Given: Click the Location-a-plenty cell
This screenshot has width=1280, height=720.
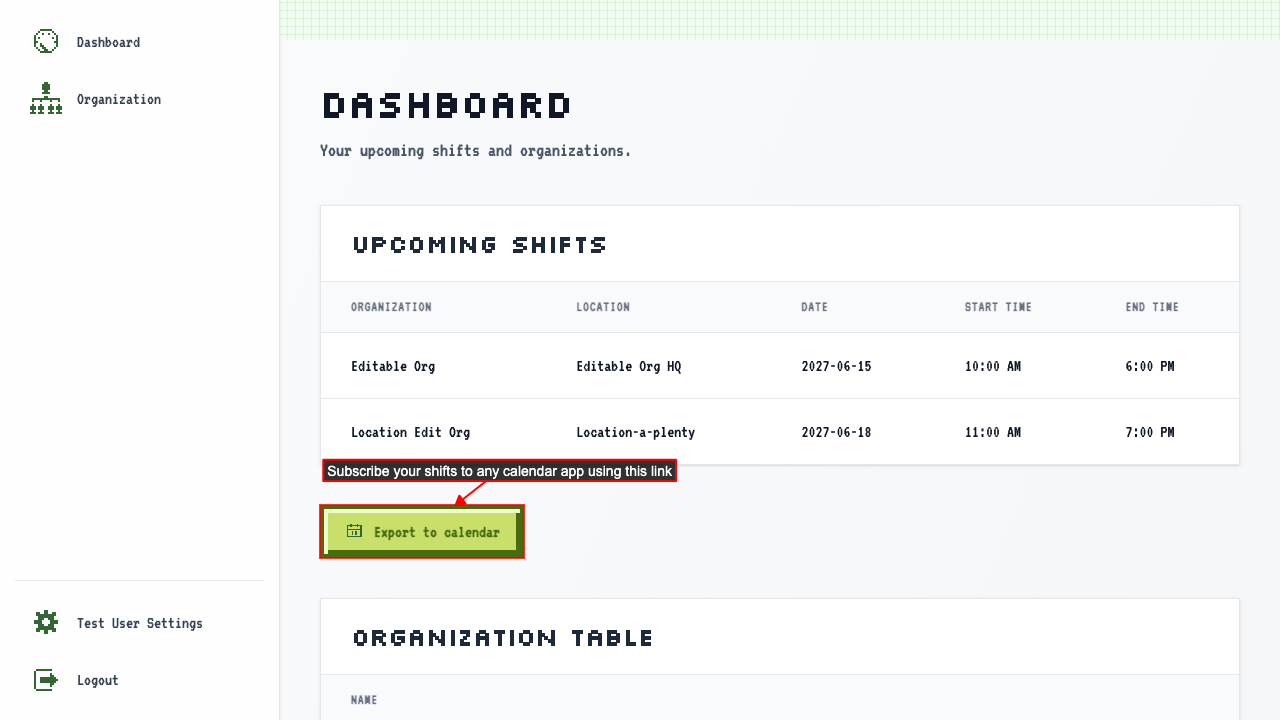Looking at the screenshot, I should pyautogui.click(x=636, y=432).
